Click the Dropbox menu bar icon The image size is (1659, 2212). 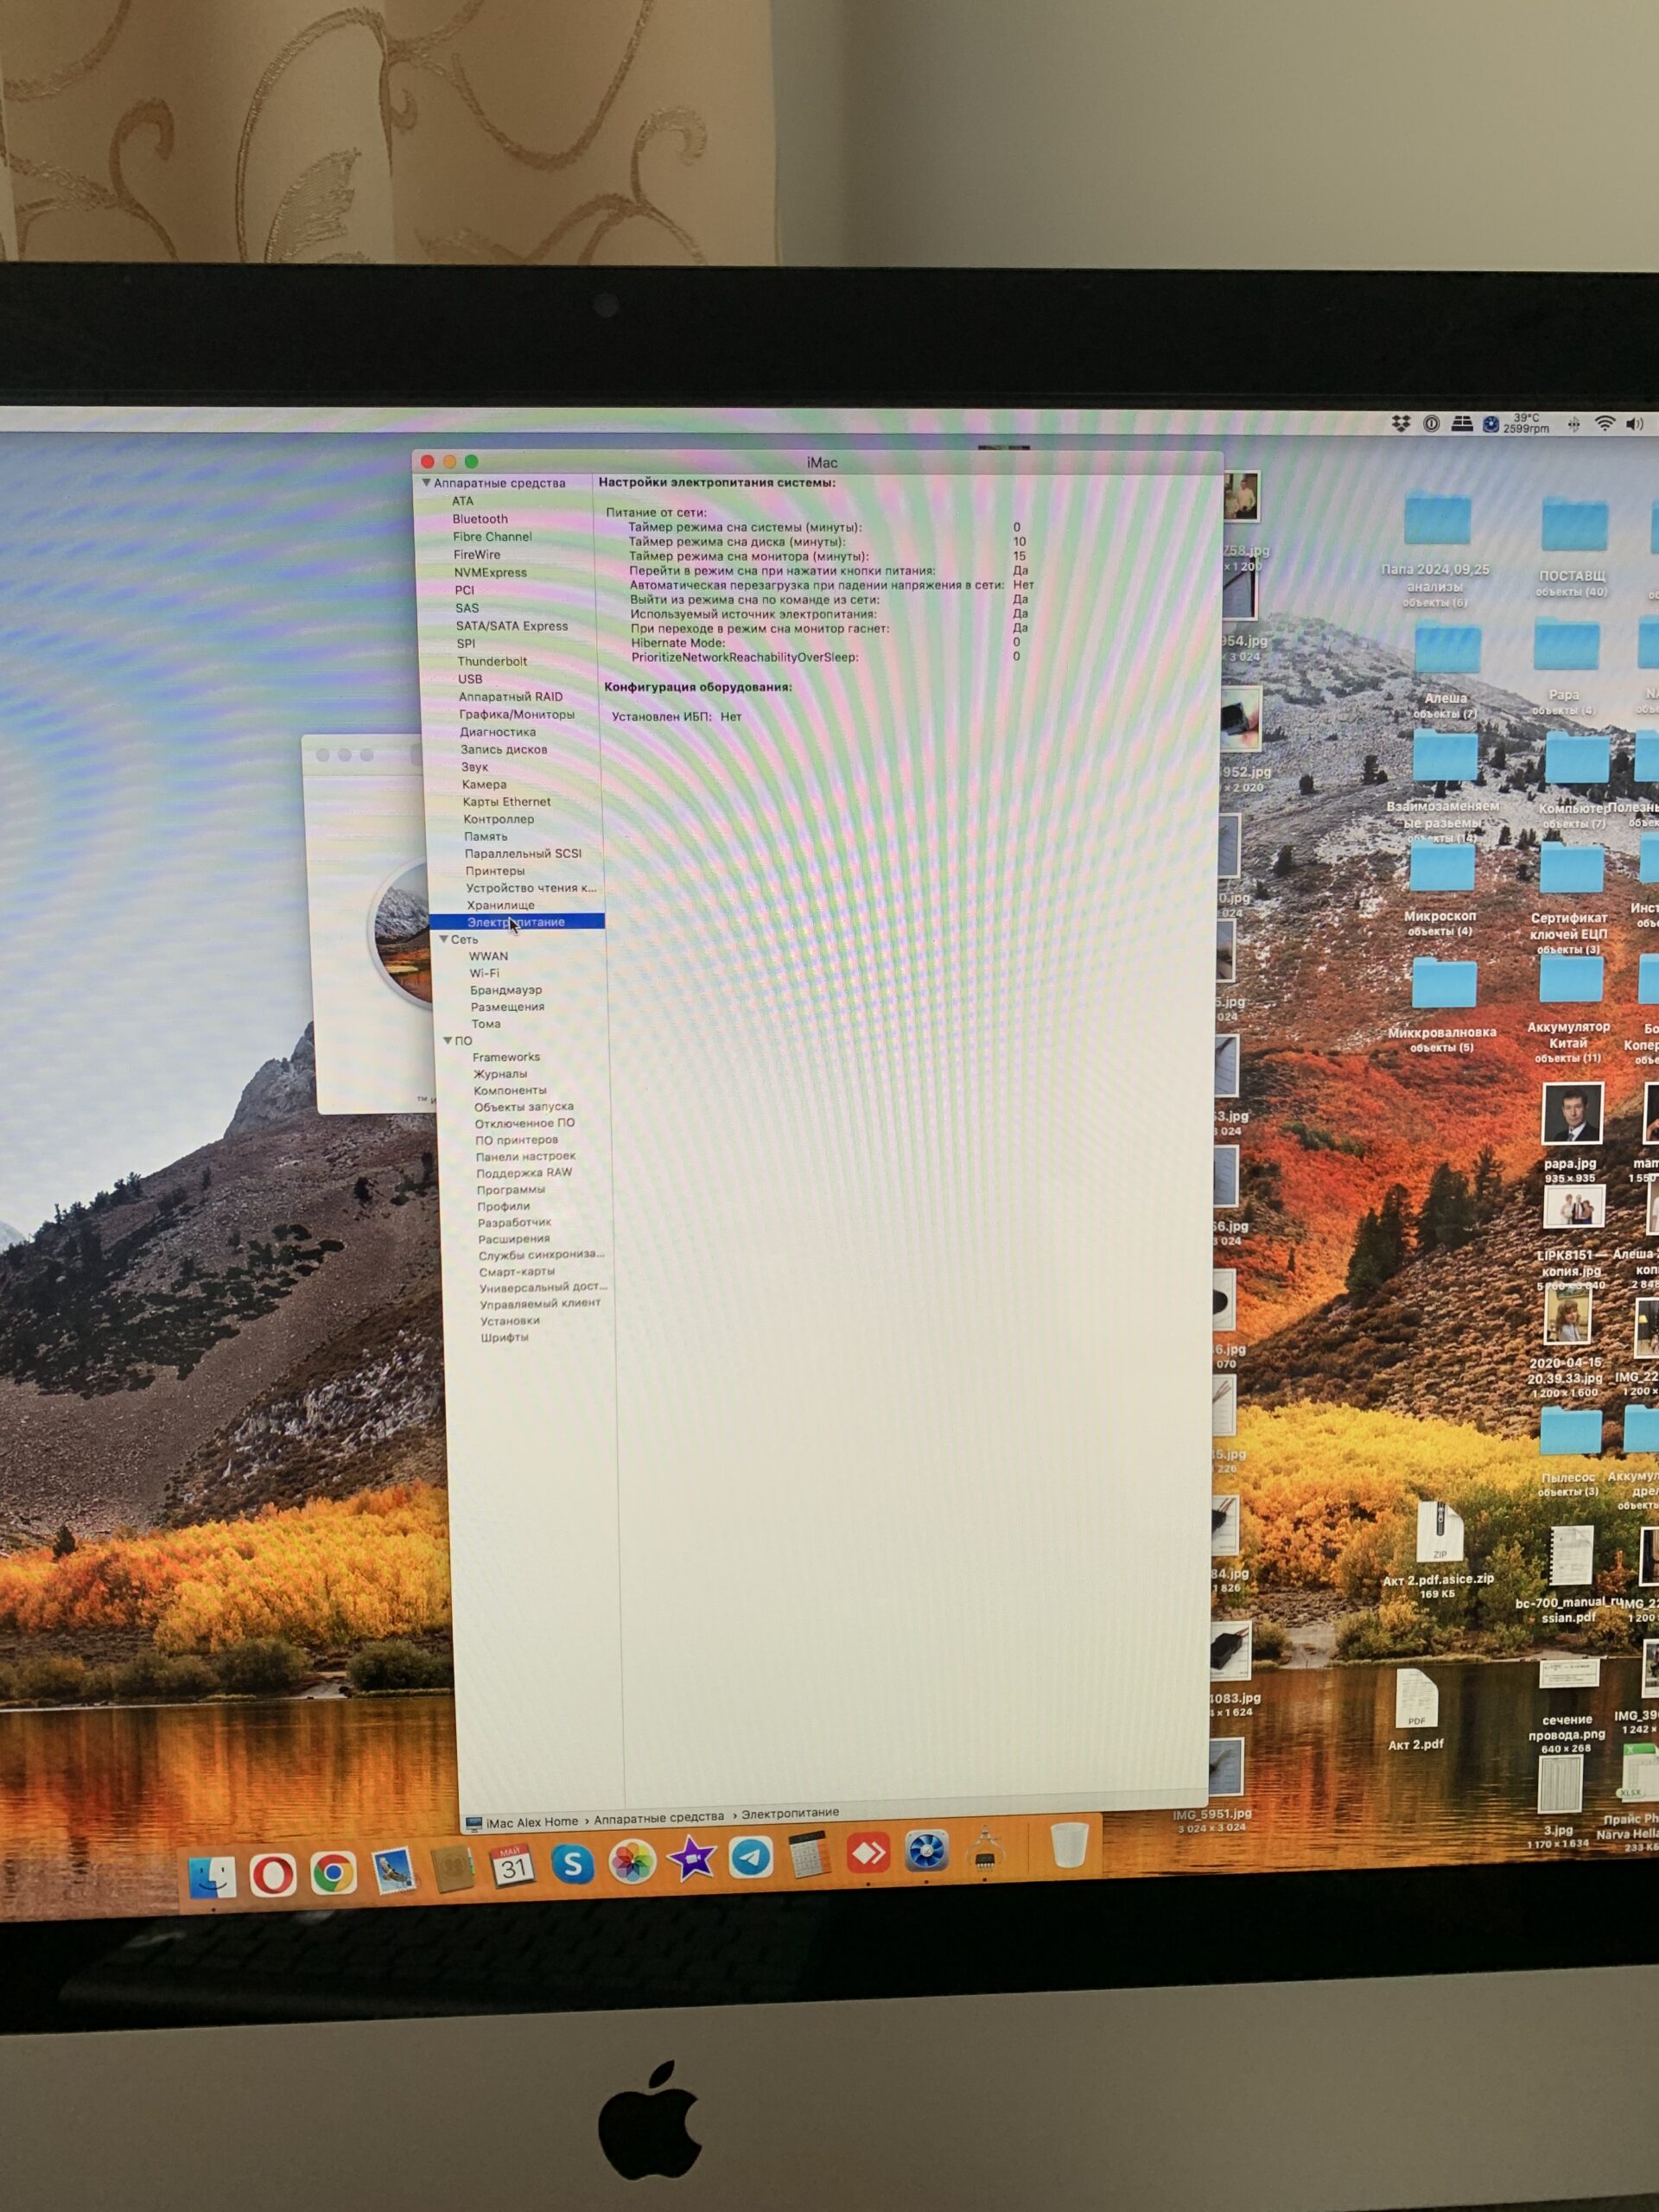coord(1401,423)
